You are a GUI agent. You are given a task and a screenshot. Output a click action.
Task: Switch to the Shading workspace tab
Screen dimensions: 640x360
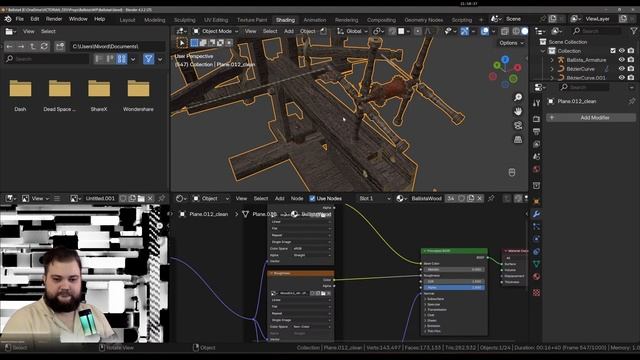pos(285,20)
